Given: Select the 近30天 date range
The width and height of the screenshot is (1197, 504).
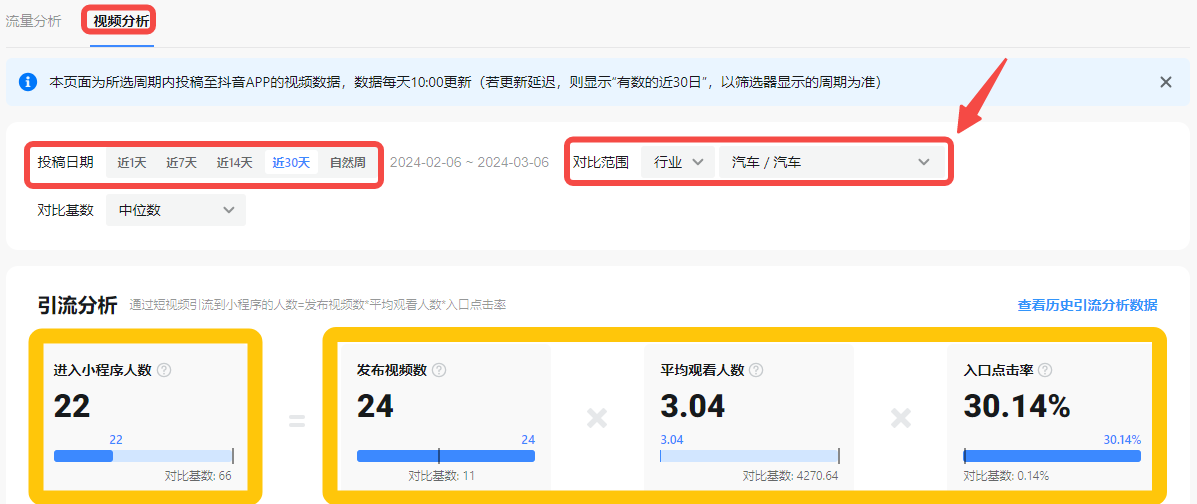Looking at the screenshot, I should [x=291, y=162].
